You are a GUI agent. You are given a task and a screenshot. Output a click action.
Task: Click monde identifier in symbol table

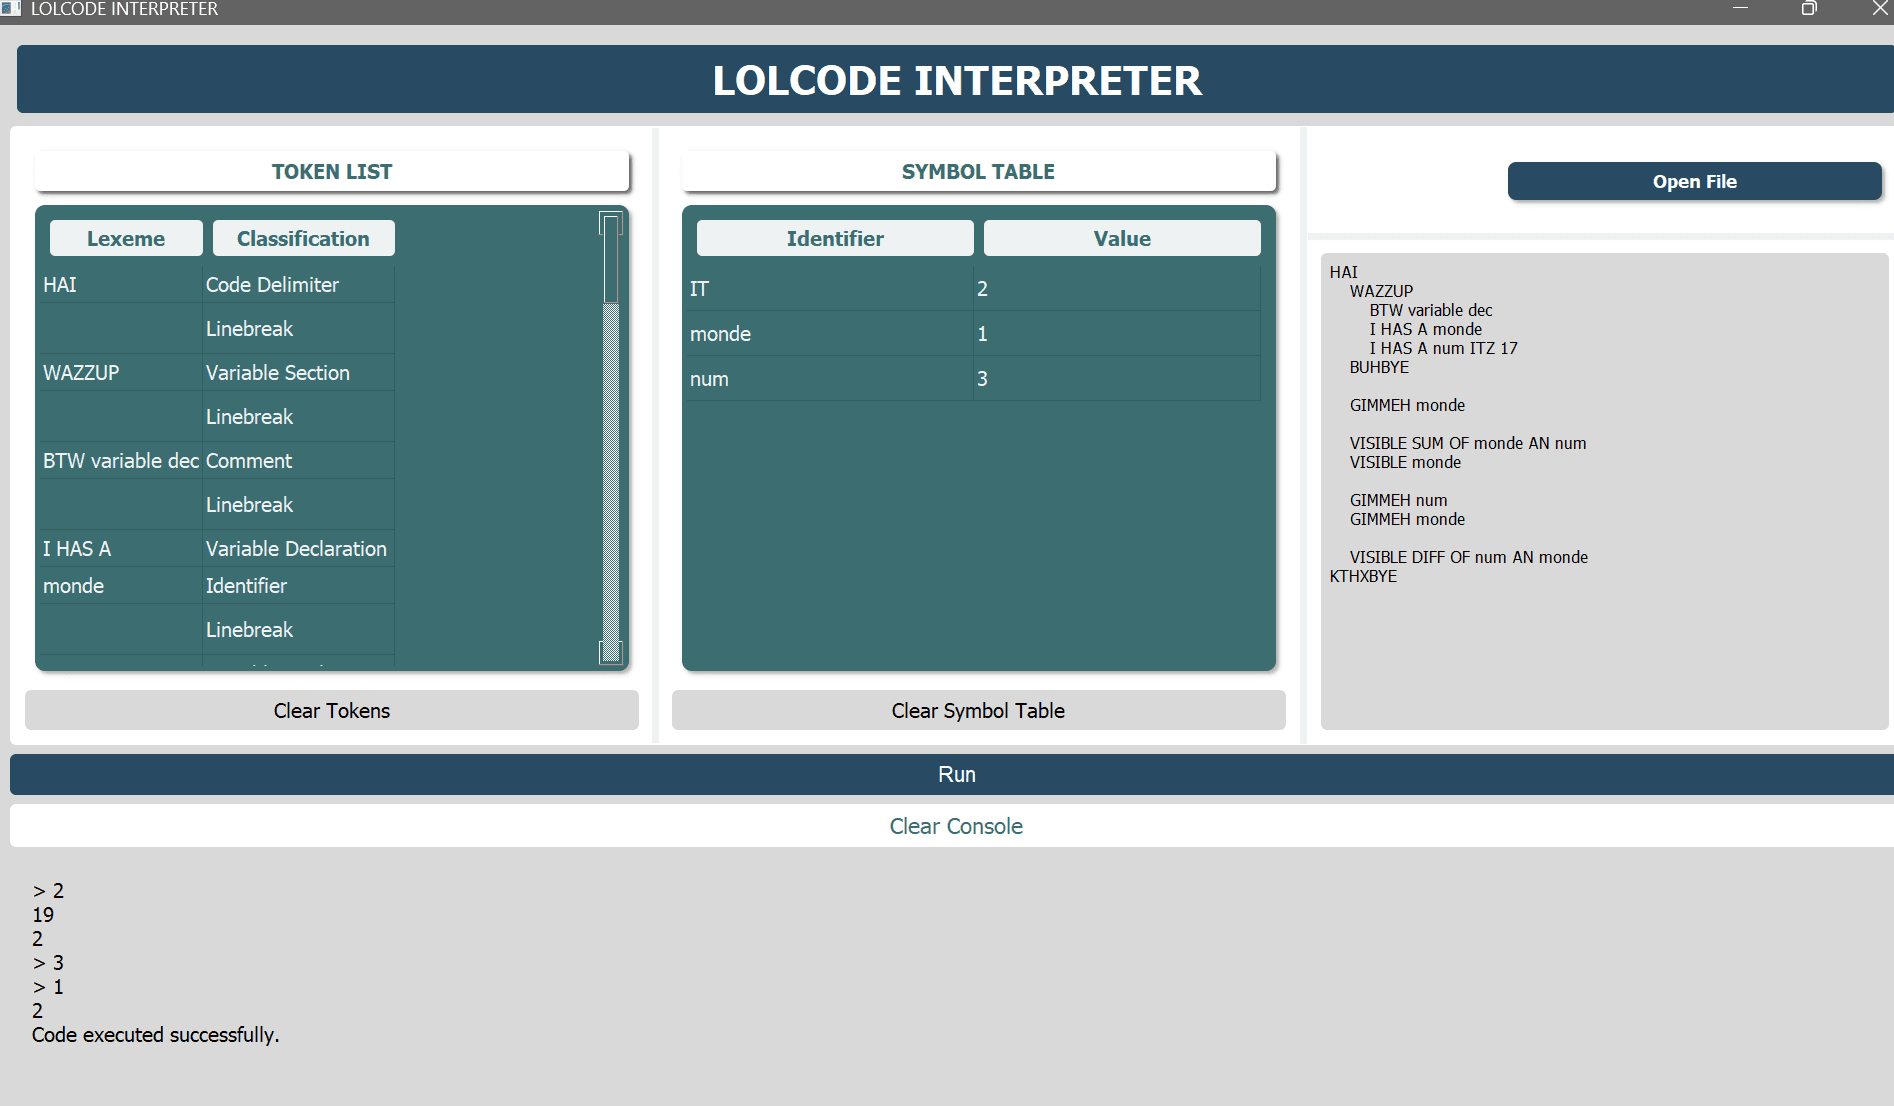[x=829, y=334]
